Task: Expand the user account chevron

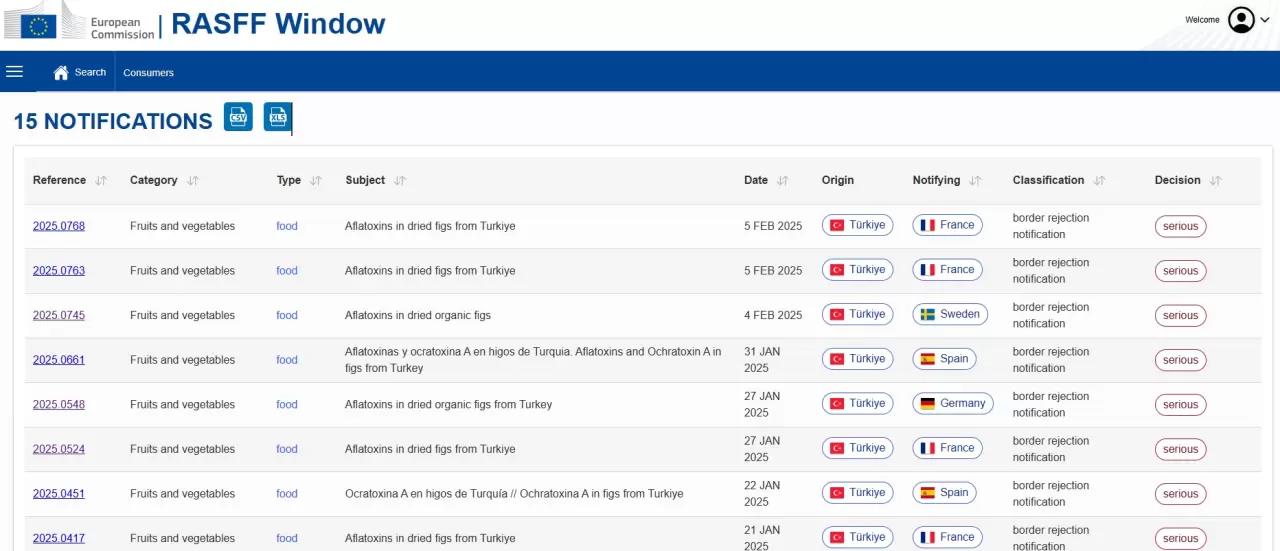Action: pyautogui.click(x=1265, y=20)
